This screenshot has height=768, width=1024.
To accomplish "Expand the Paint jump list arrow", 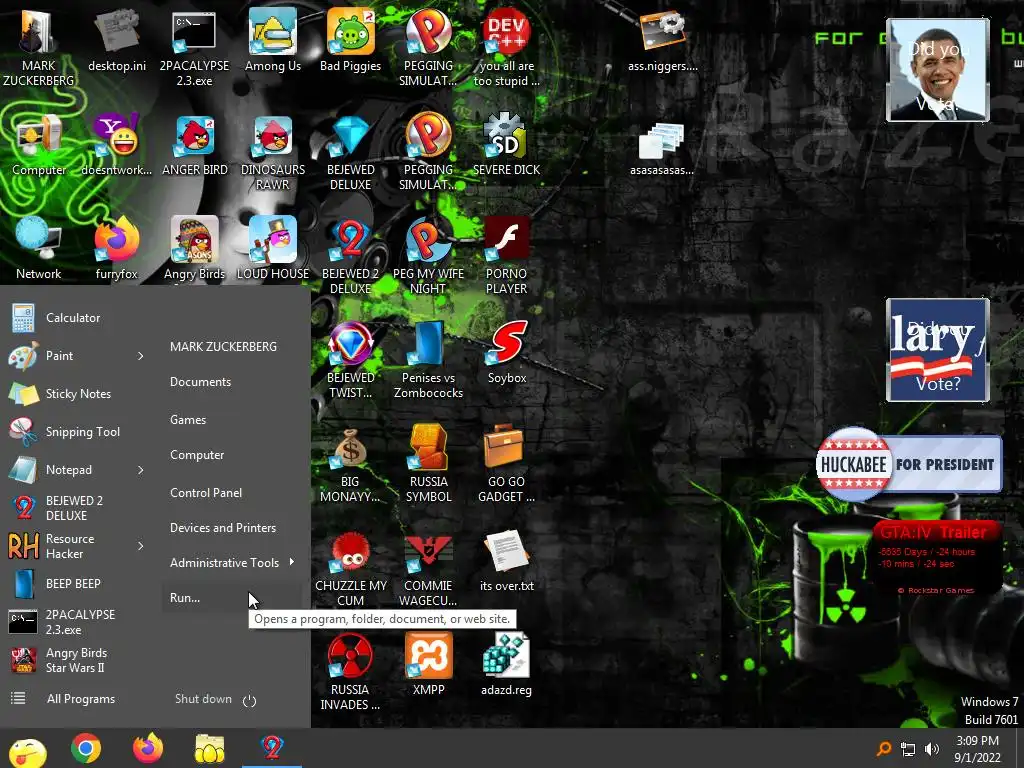I will (141, 356).
